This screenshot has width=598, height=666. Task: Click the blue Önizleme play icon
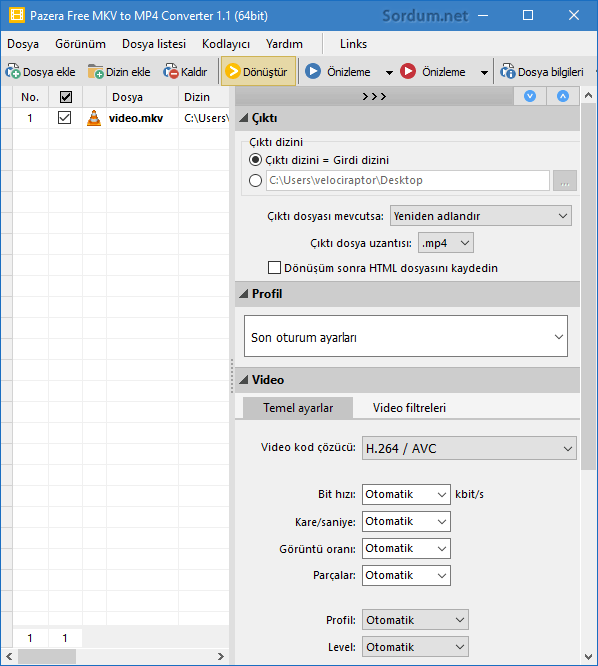(x=313, y=71)
